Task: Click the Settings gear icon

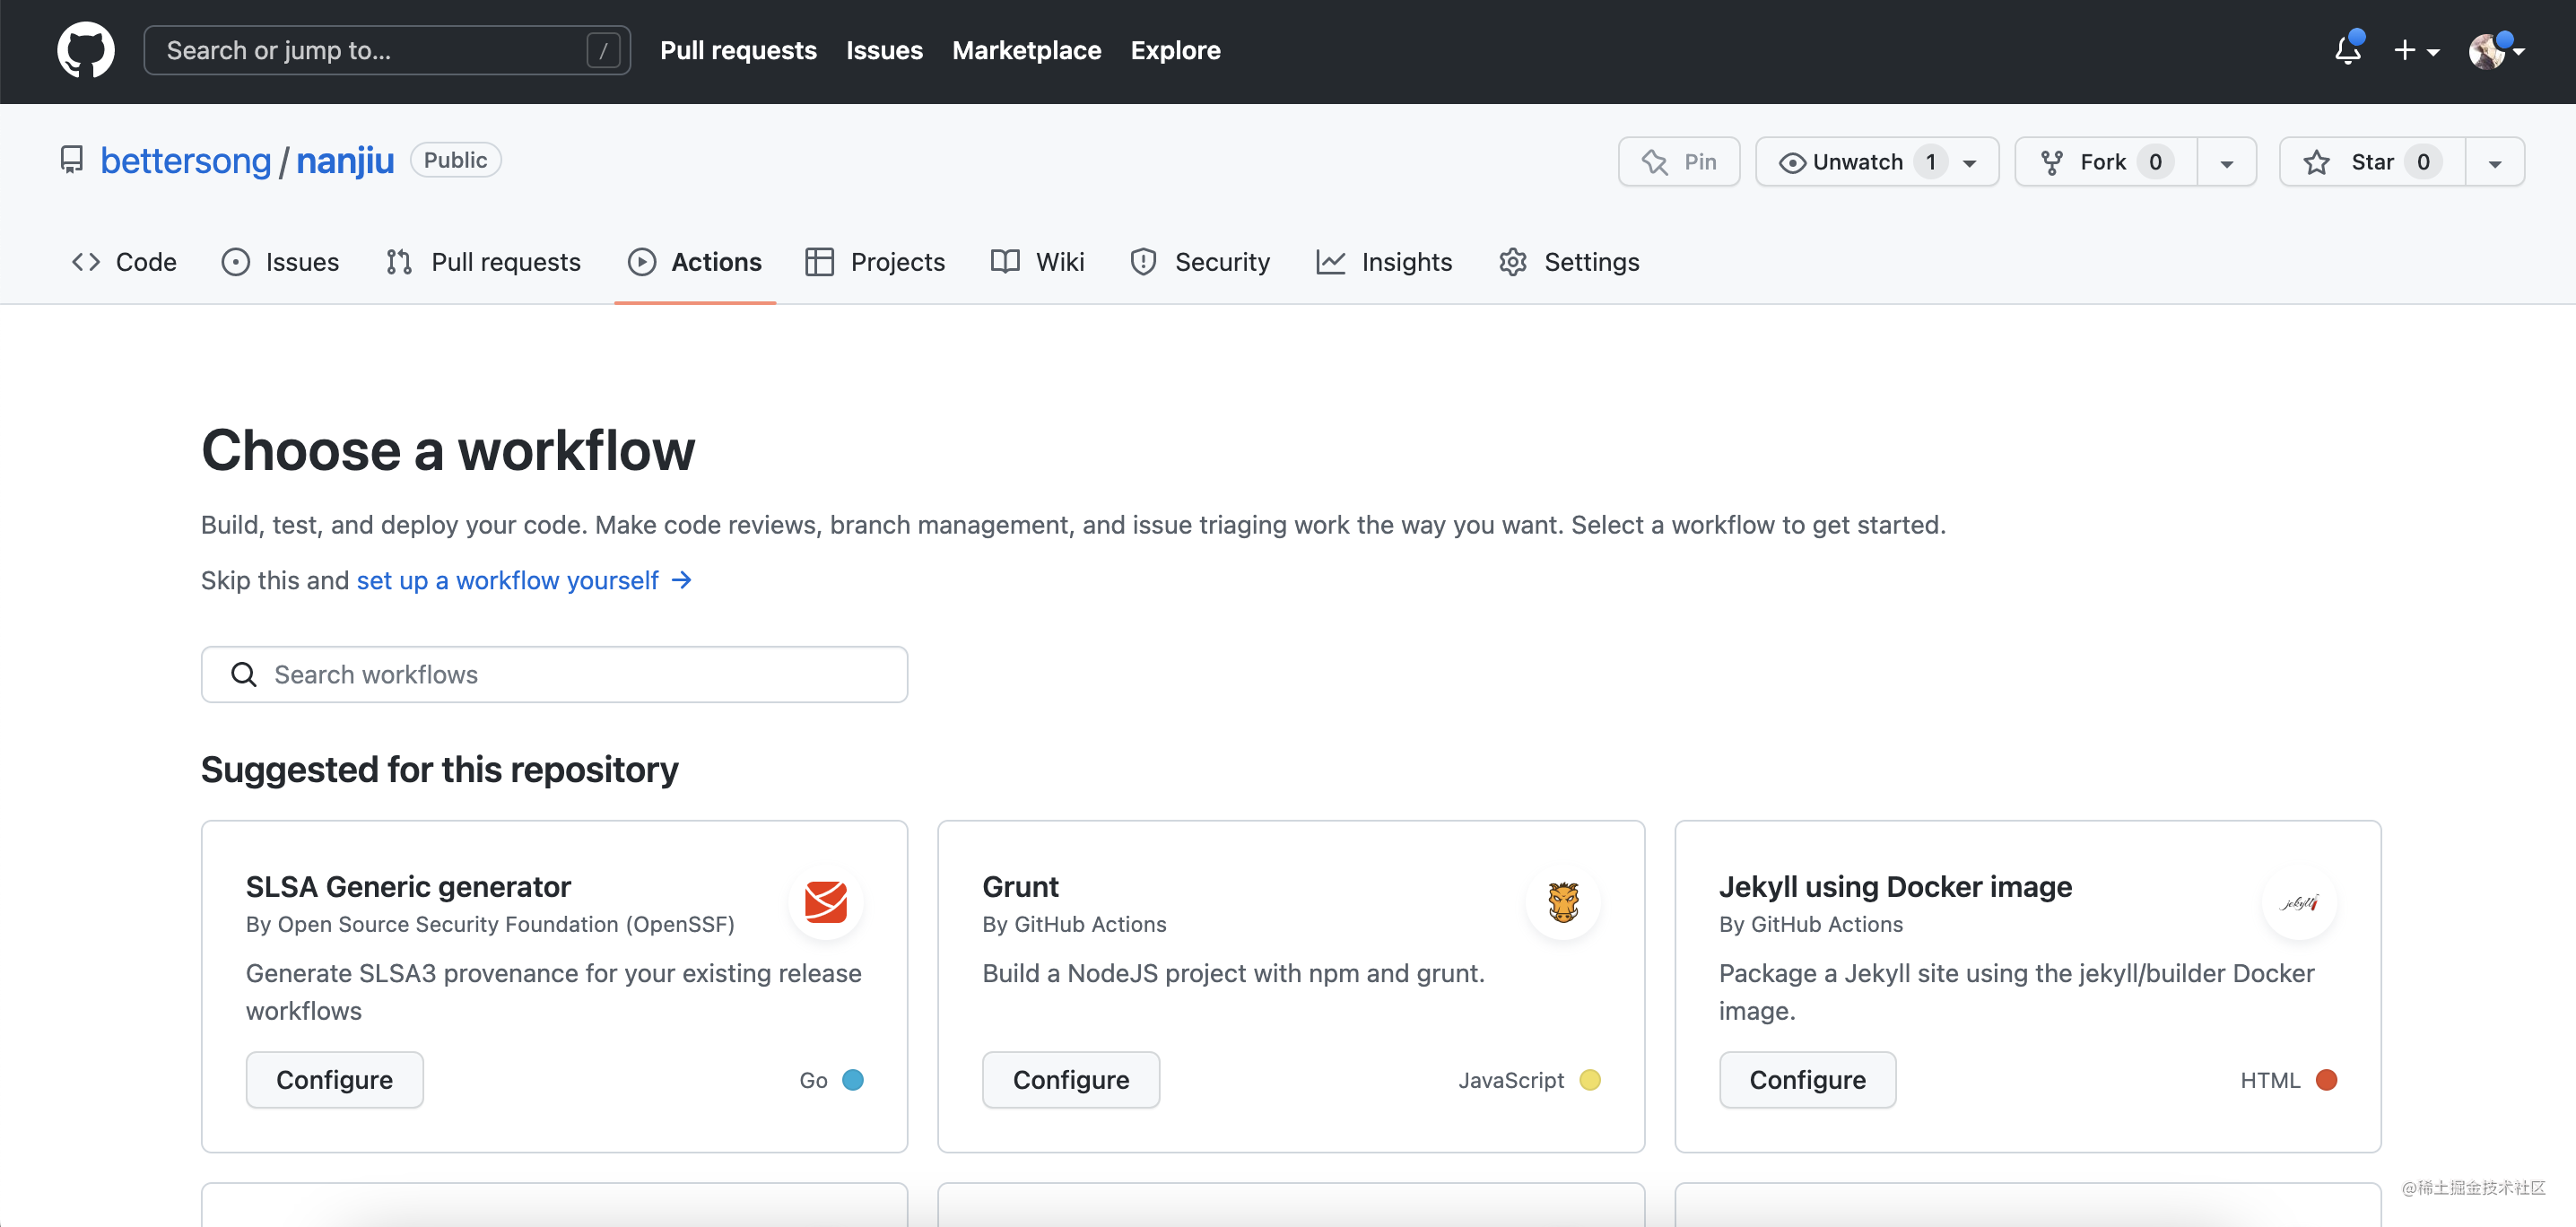Action: [1513, 261]
